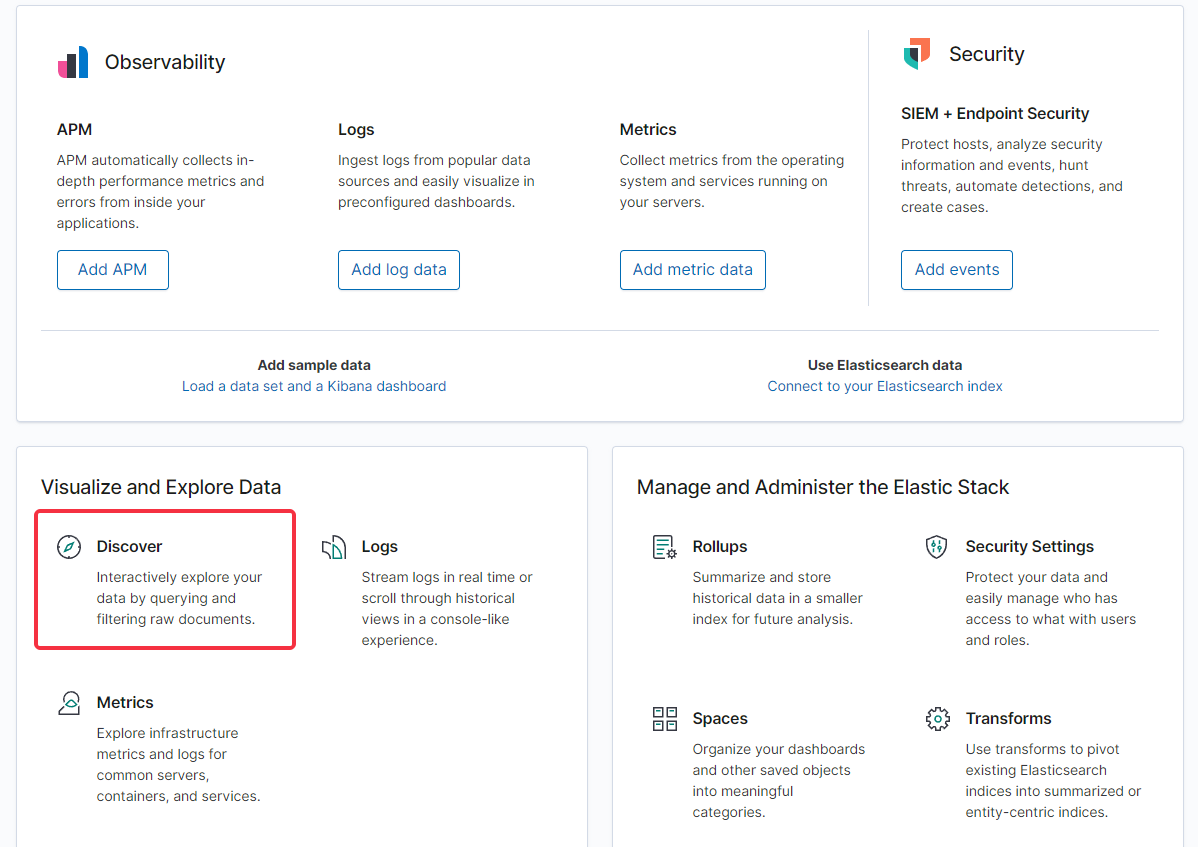Click the Observability logo icon
This screenshot has height=847, width=1198.
[x=73, y=62]
